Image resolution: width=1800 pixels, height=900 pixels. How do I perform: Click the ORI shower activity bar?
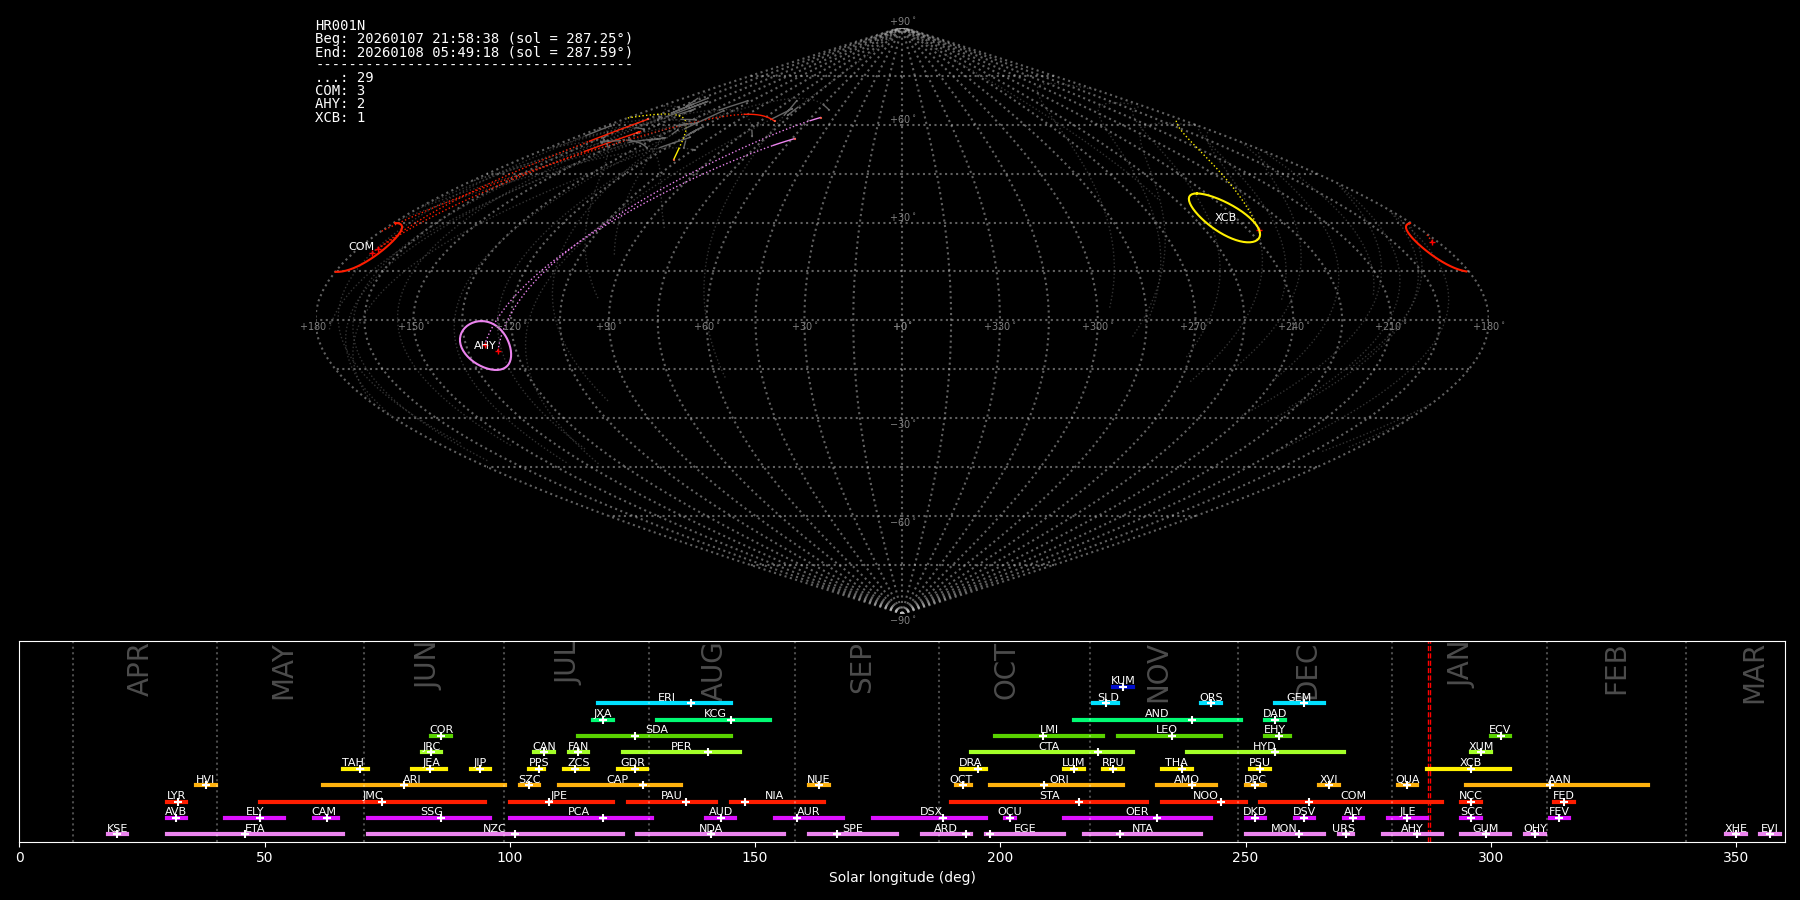tap(1056, 785)
